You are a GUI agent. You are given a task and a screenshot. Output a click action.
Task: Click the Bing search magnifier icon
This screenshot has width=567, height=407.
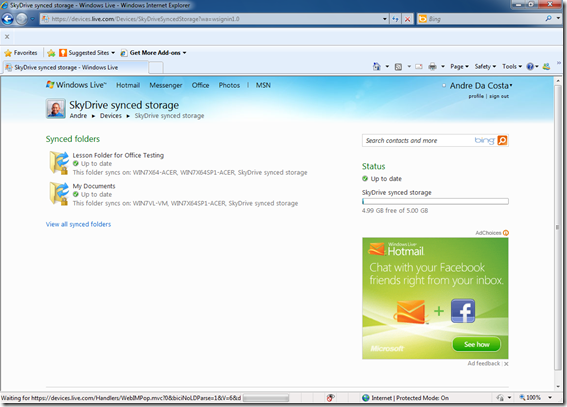(549, 18)
